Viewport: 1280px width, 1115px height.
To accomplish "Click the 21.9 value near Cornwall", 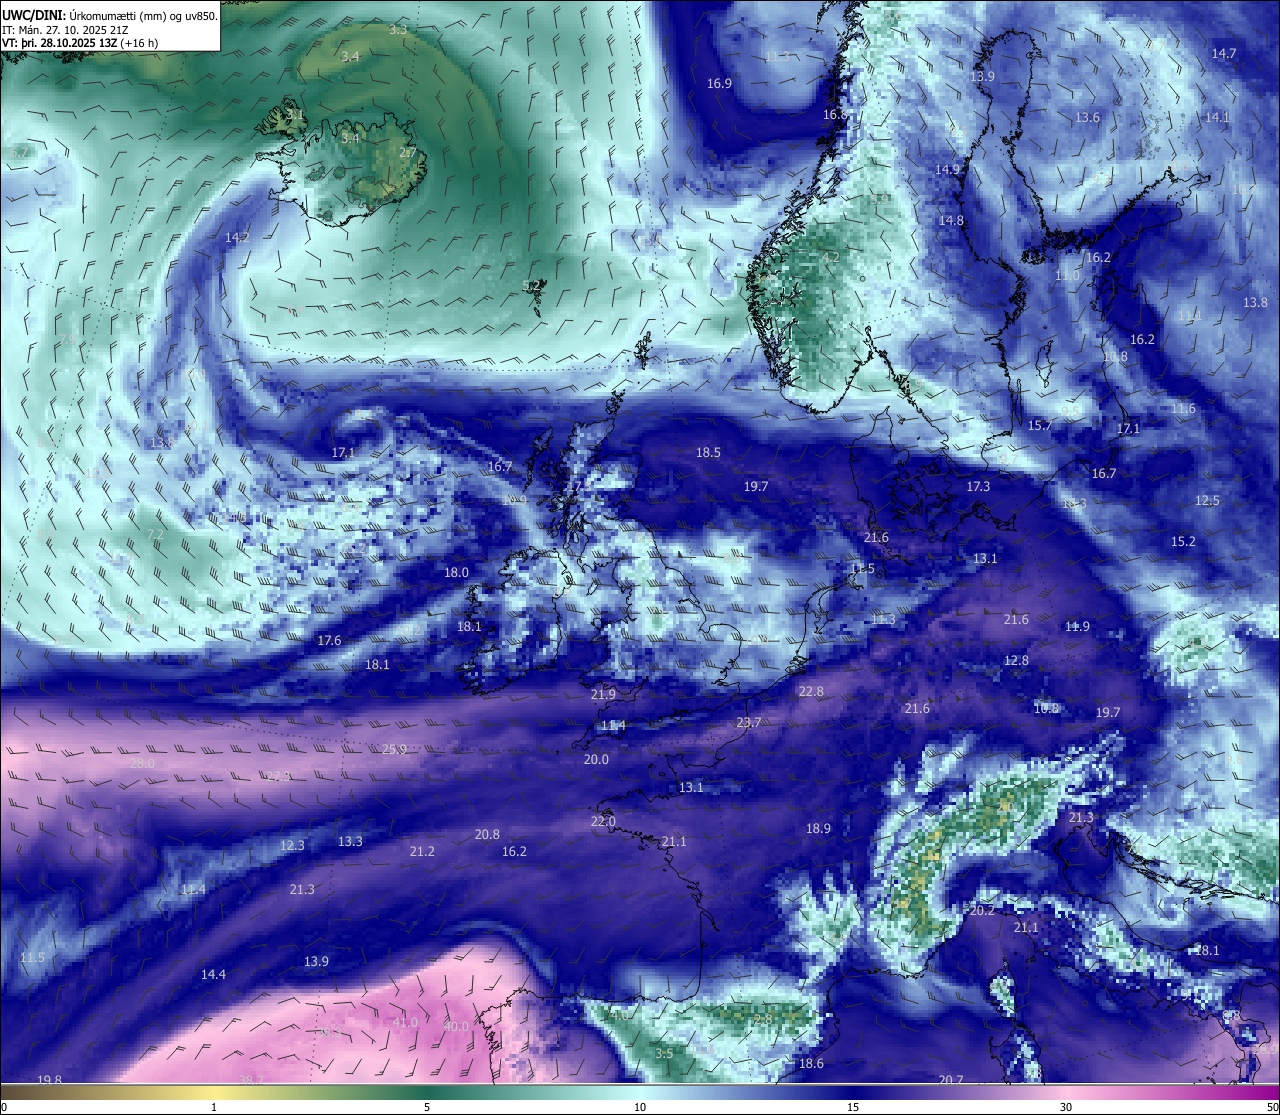I will [x=603, y=695].
